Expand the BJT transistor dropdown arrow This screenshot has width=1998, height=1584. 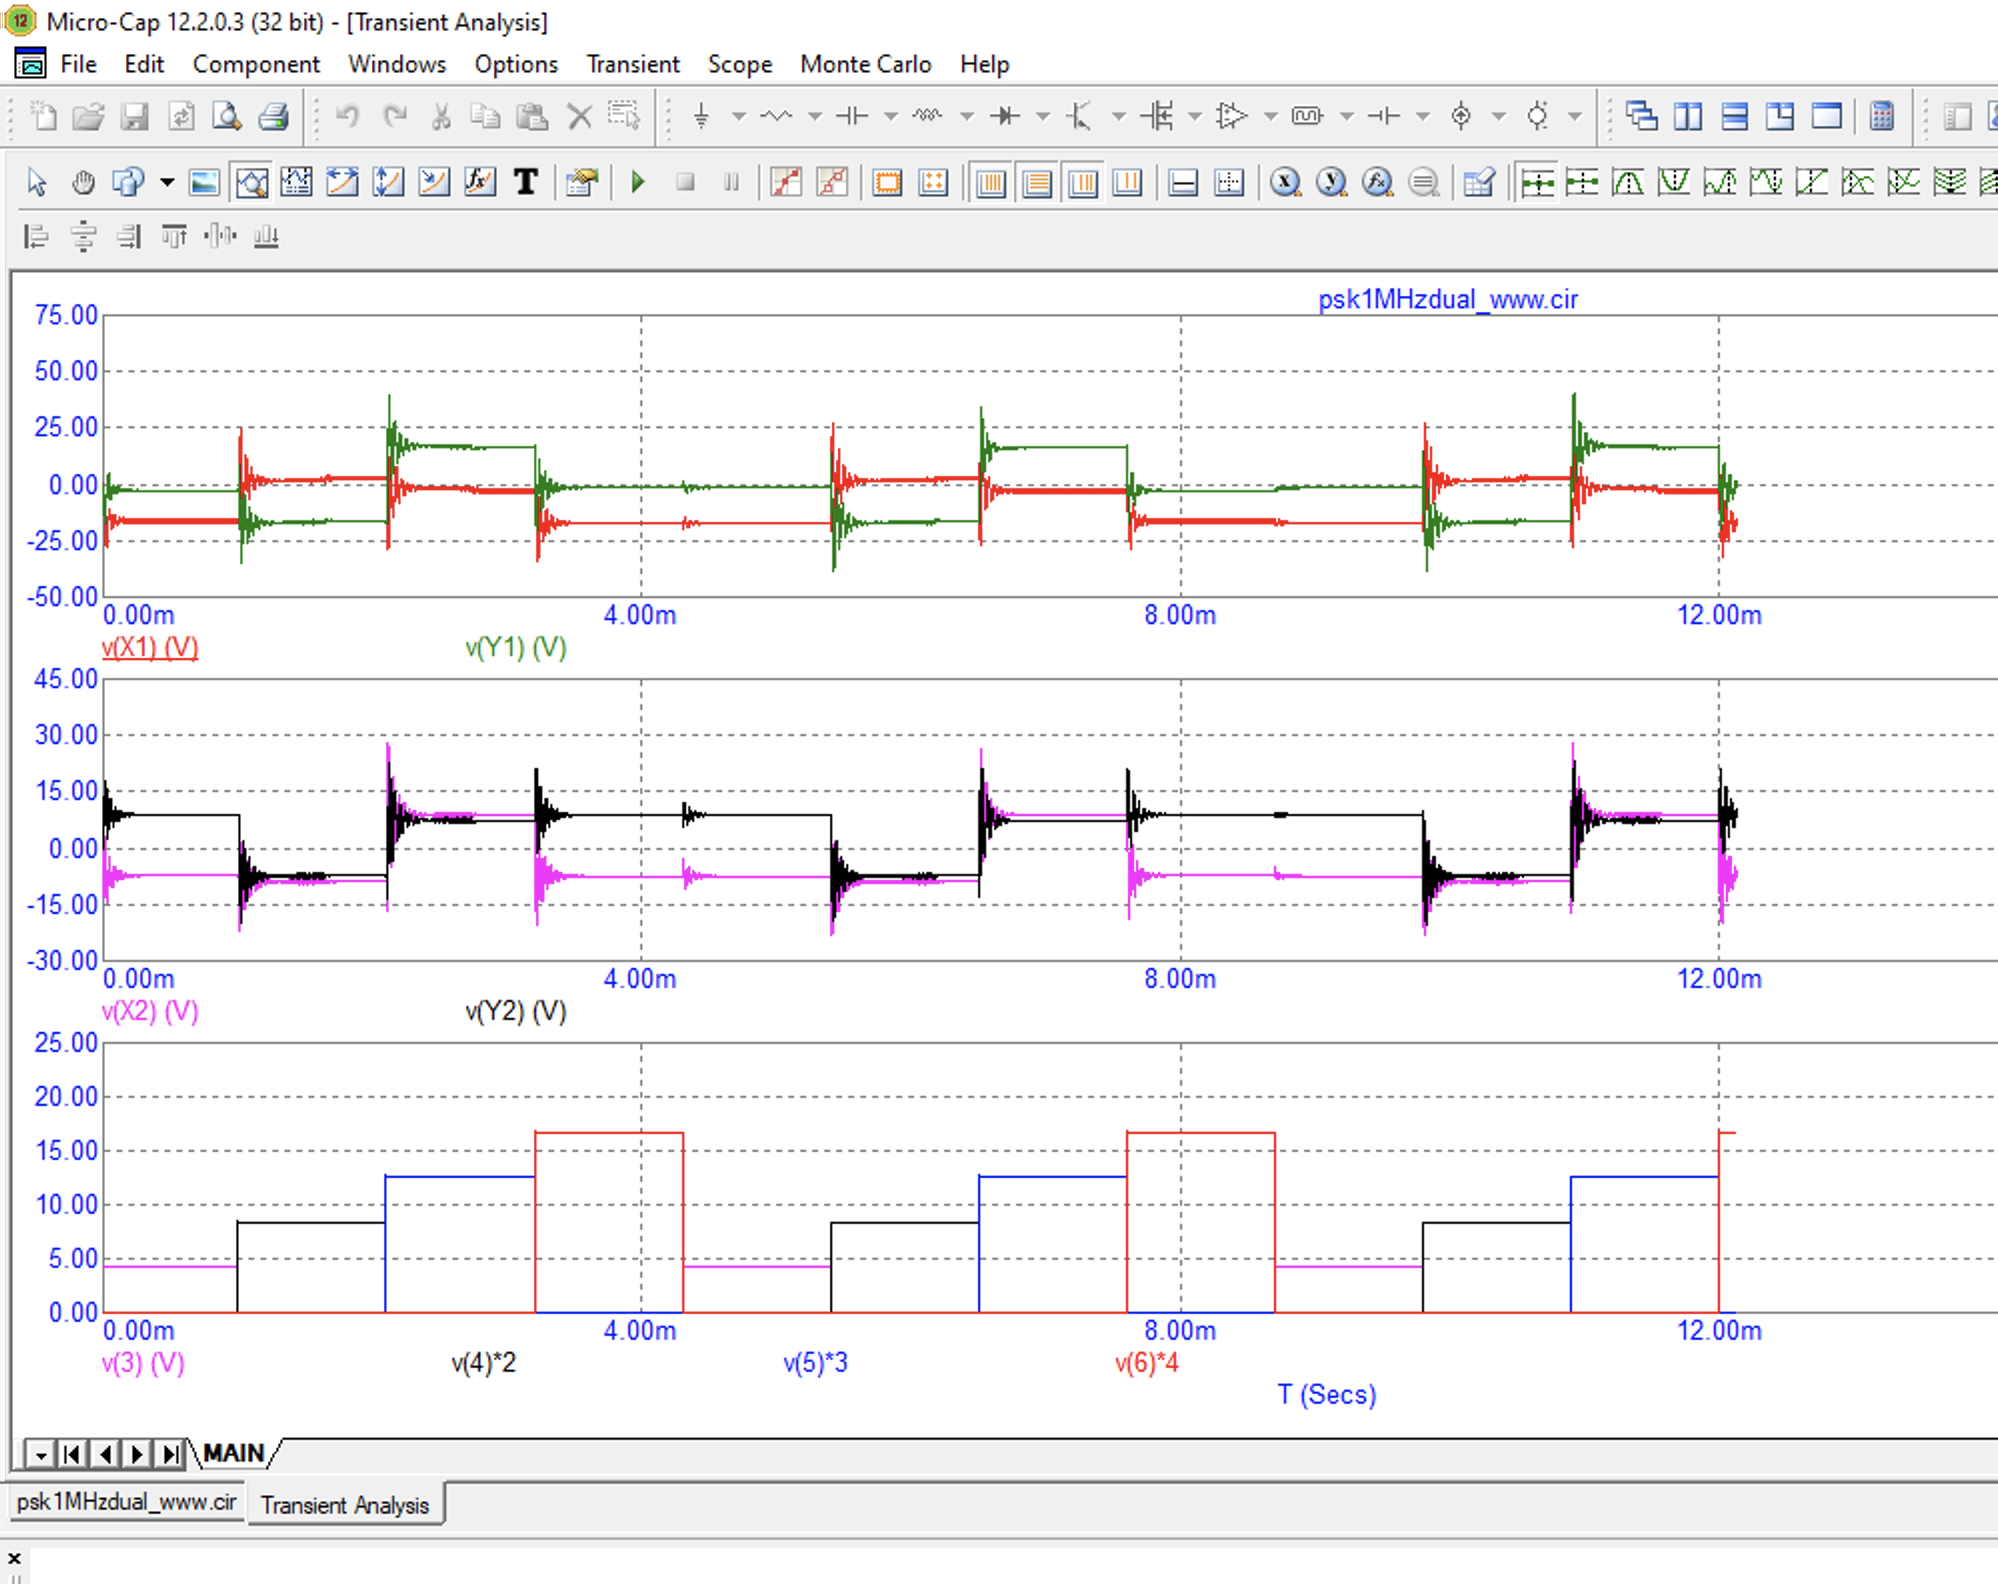click(1119, 117)
